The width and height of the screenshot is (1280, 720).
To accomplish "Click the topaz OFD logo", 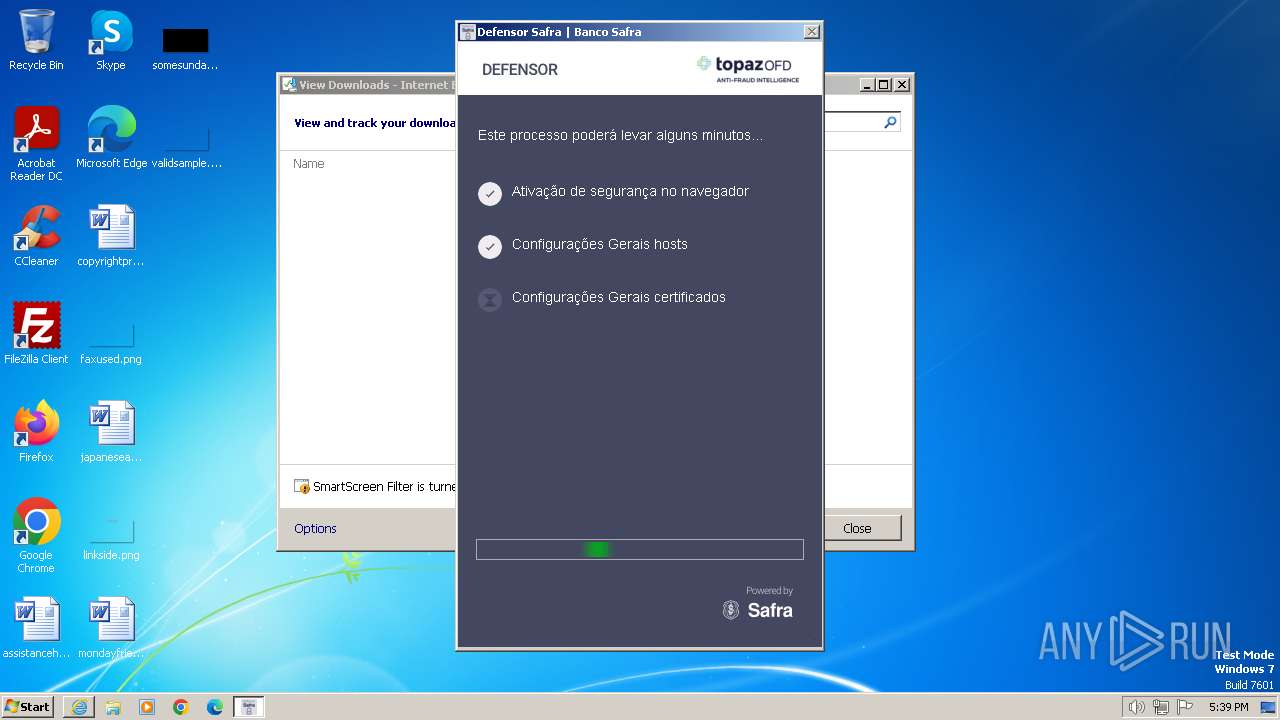I will (748, 69).
